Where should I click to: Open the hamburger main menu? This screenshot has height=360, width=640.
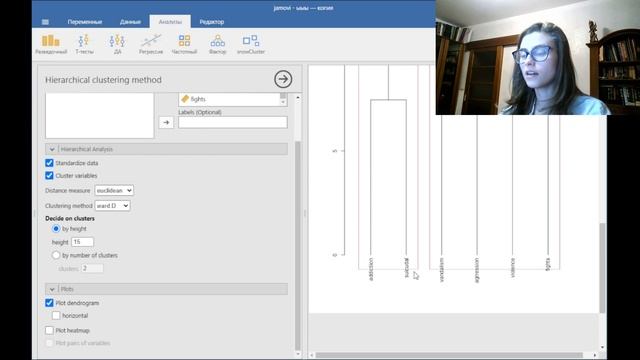tap(45, 22)
